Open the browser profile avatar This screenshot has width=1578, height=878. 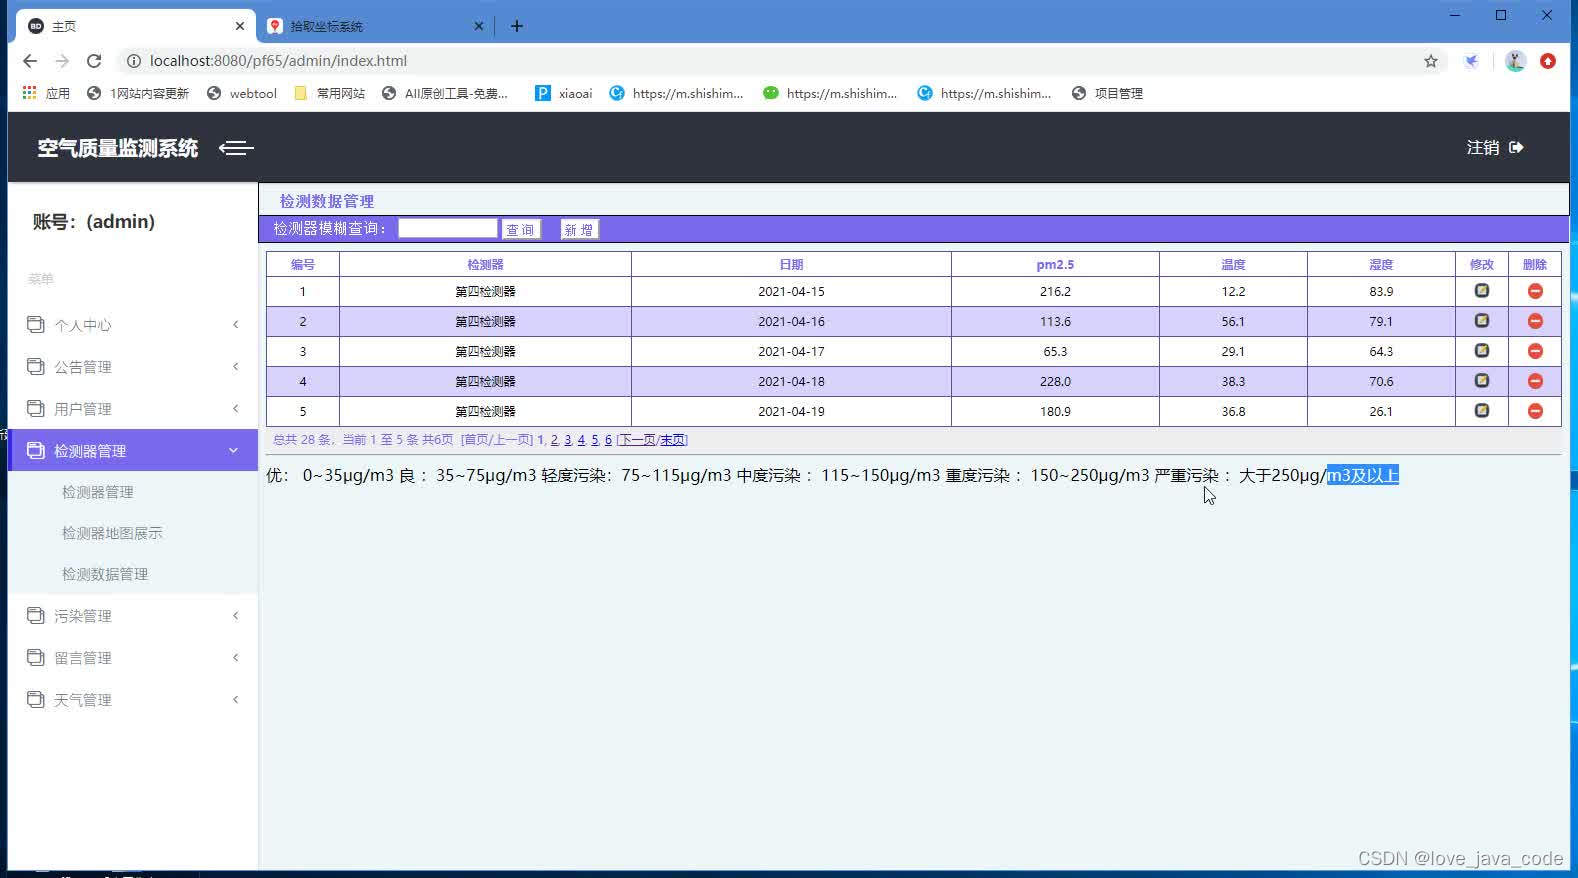pyautogui.click(x=1515, y=61)
